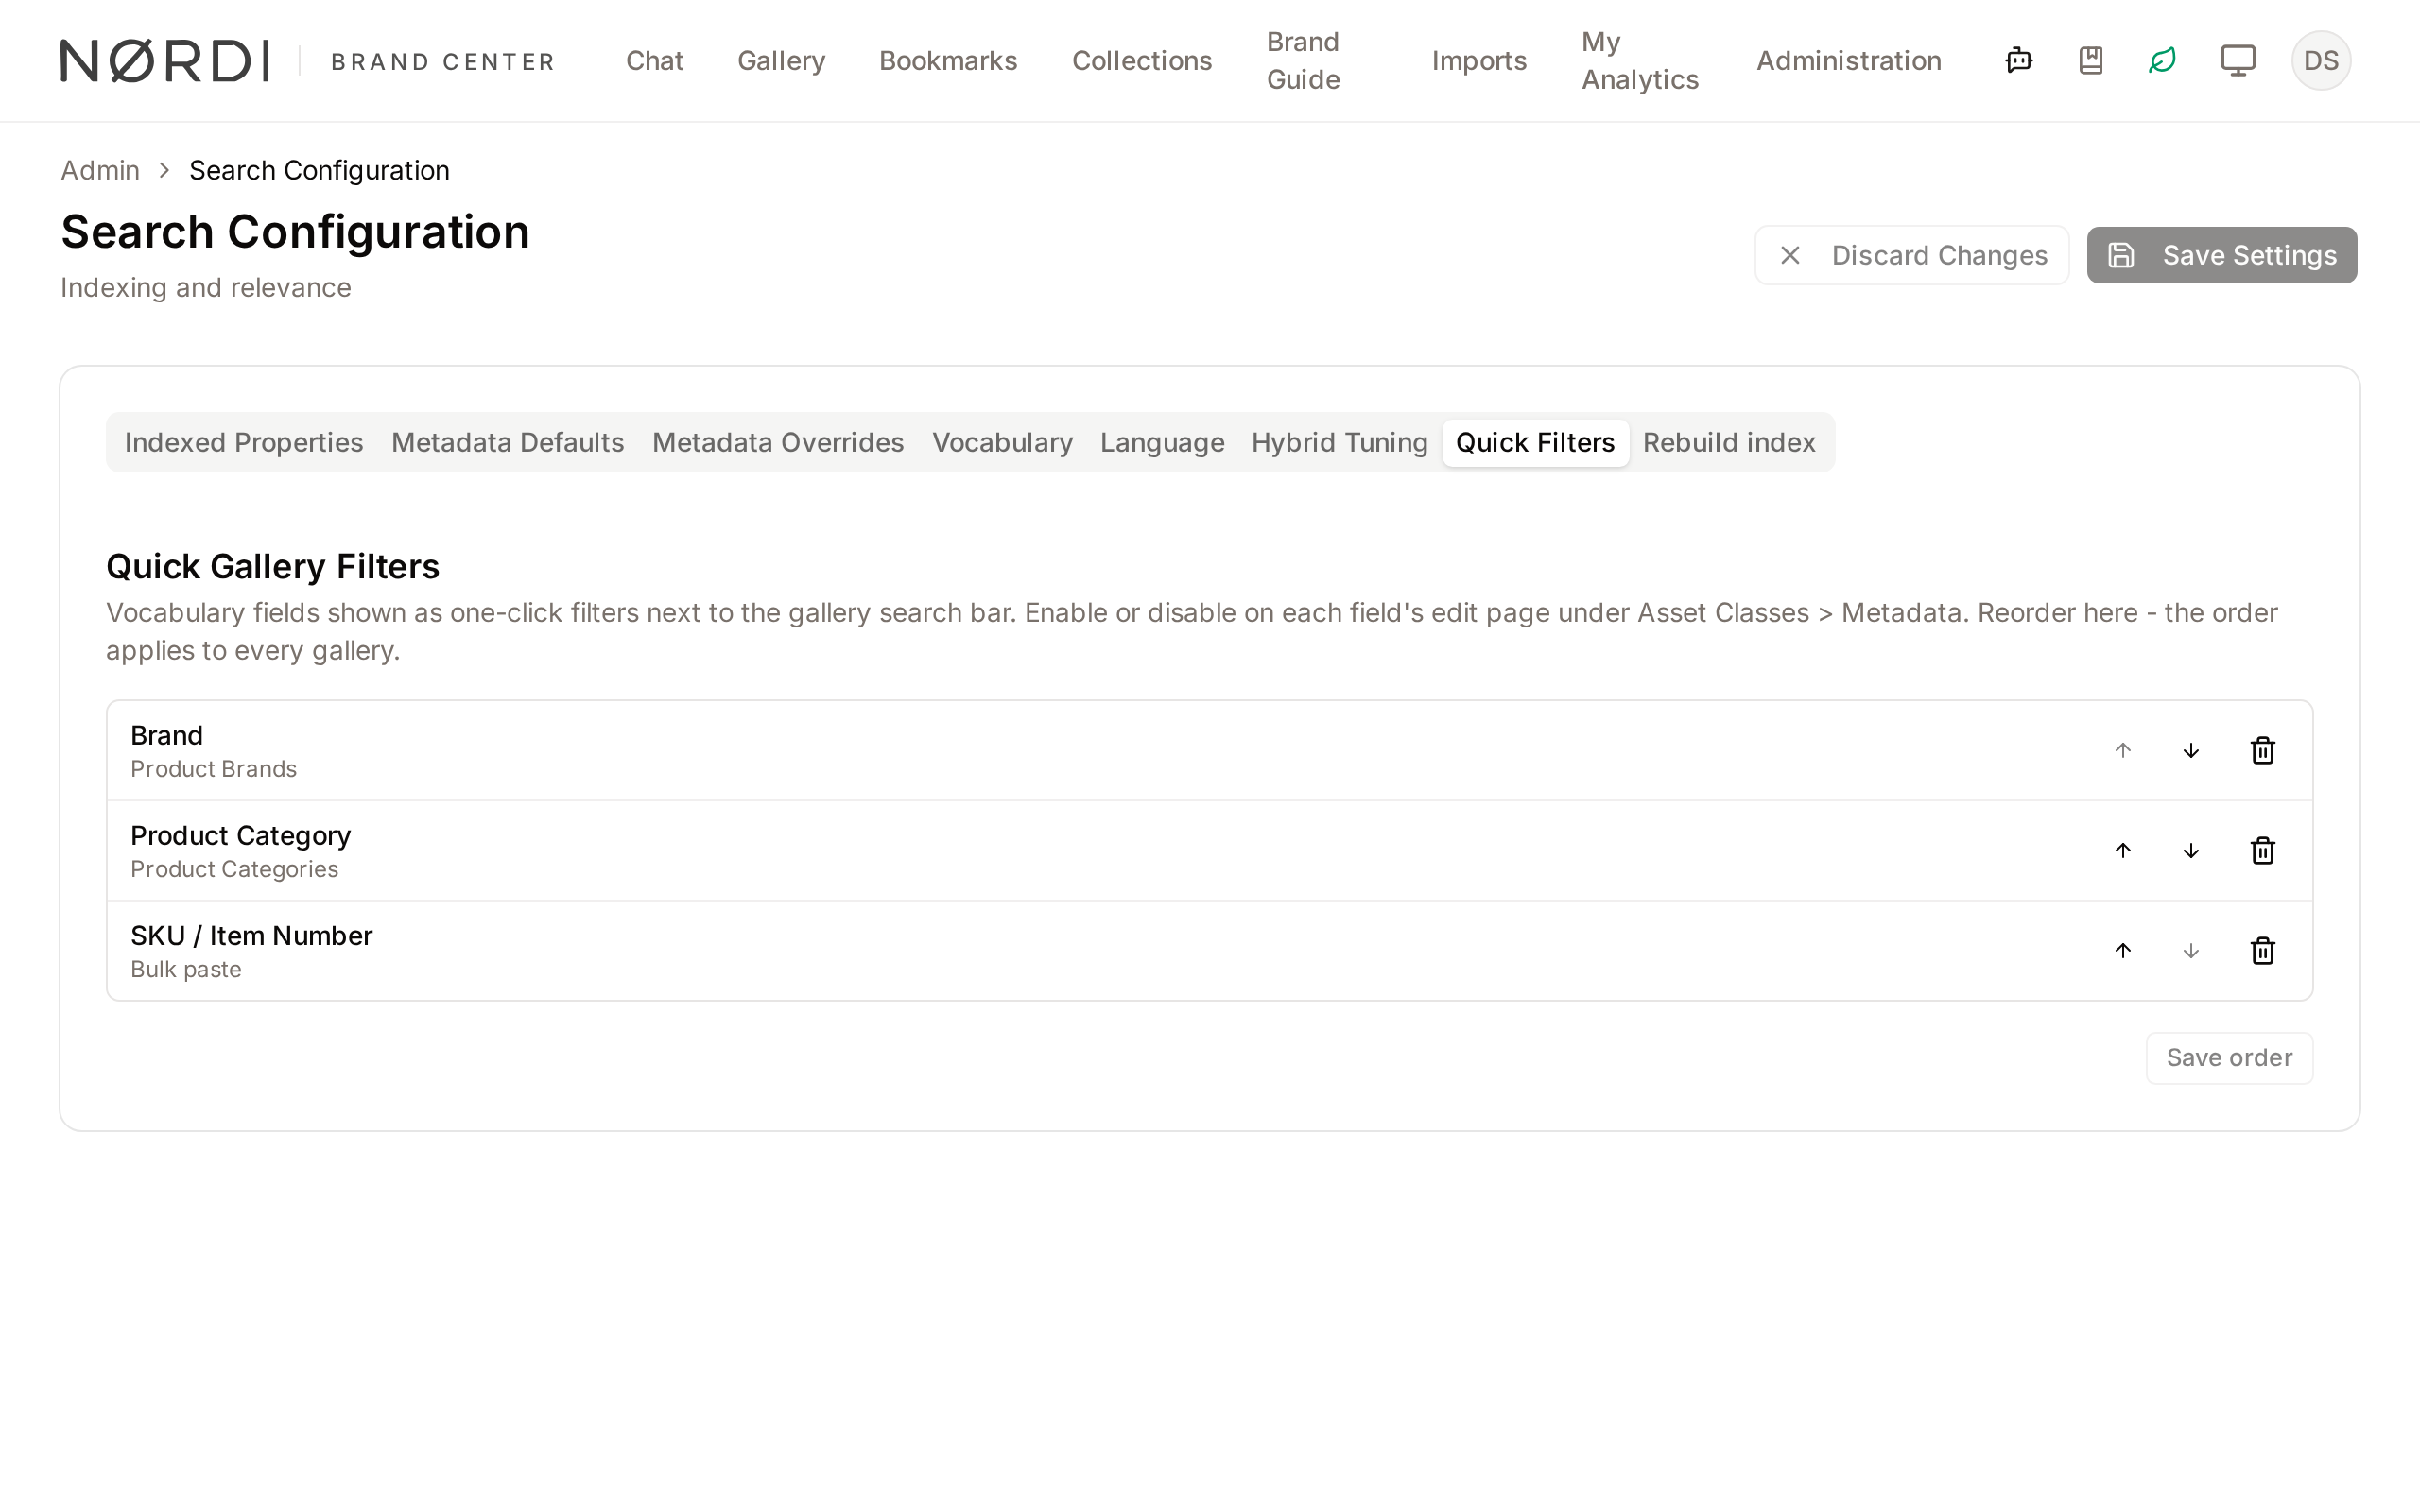Image resolution: width=2420 pixels, height=1512 pixels.
Task: Go to Admin breadcrumb link
Action: [x=100, y=170]
